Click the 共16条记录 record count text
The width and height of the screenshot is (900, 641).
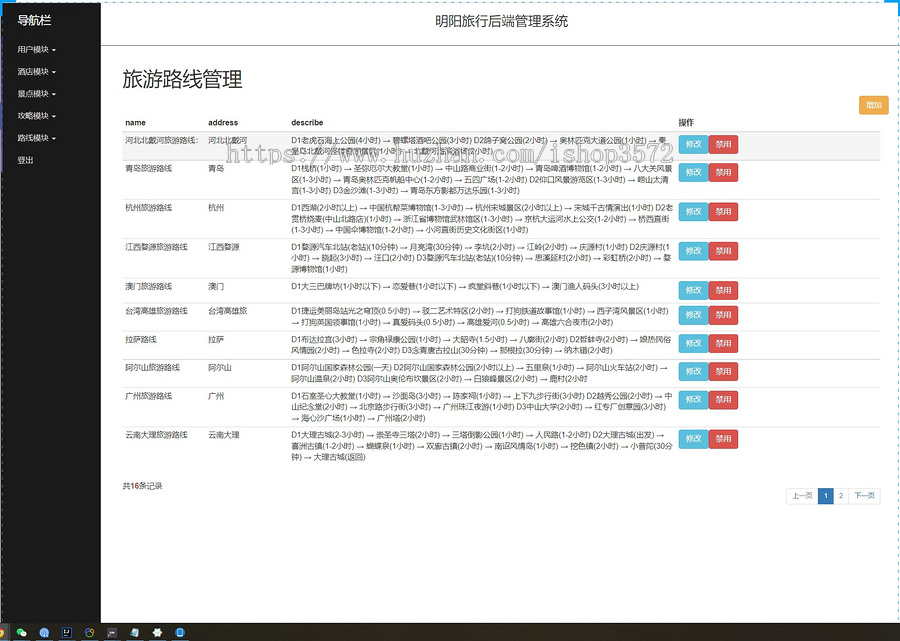tap(142, 486)
